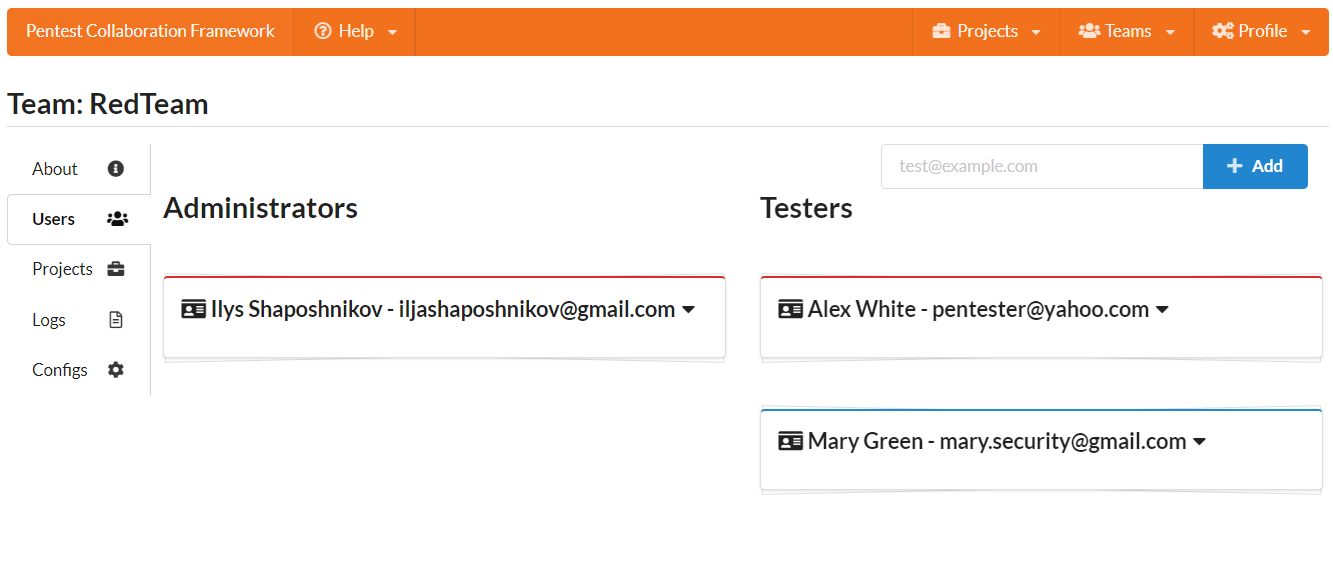Expand Mary Green's user dropdown arrow
This screenshot has width=1333, height=571.
tap(1200, 442)
